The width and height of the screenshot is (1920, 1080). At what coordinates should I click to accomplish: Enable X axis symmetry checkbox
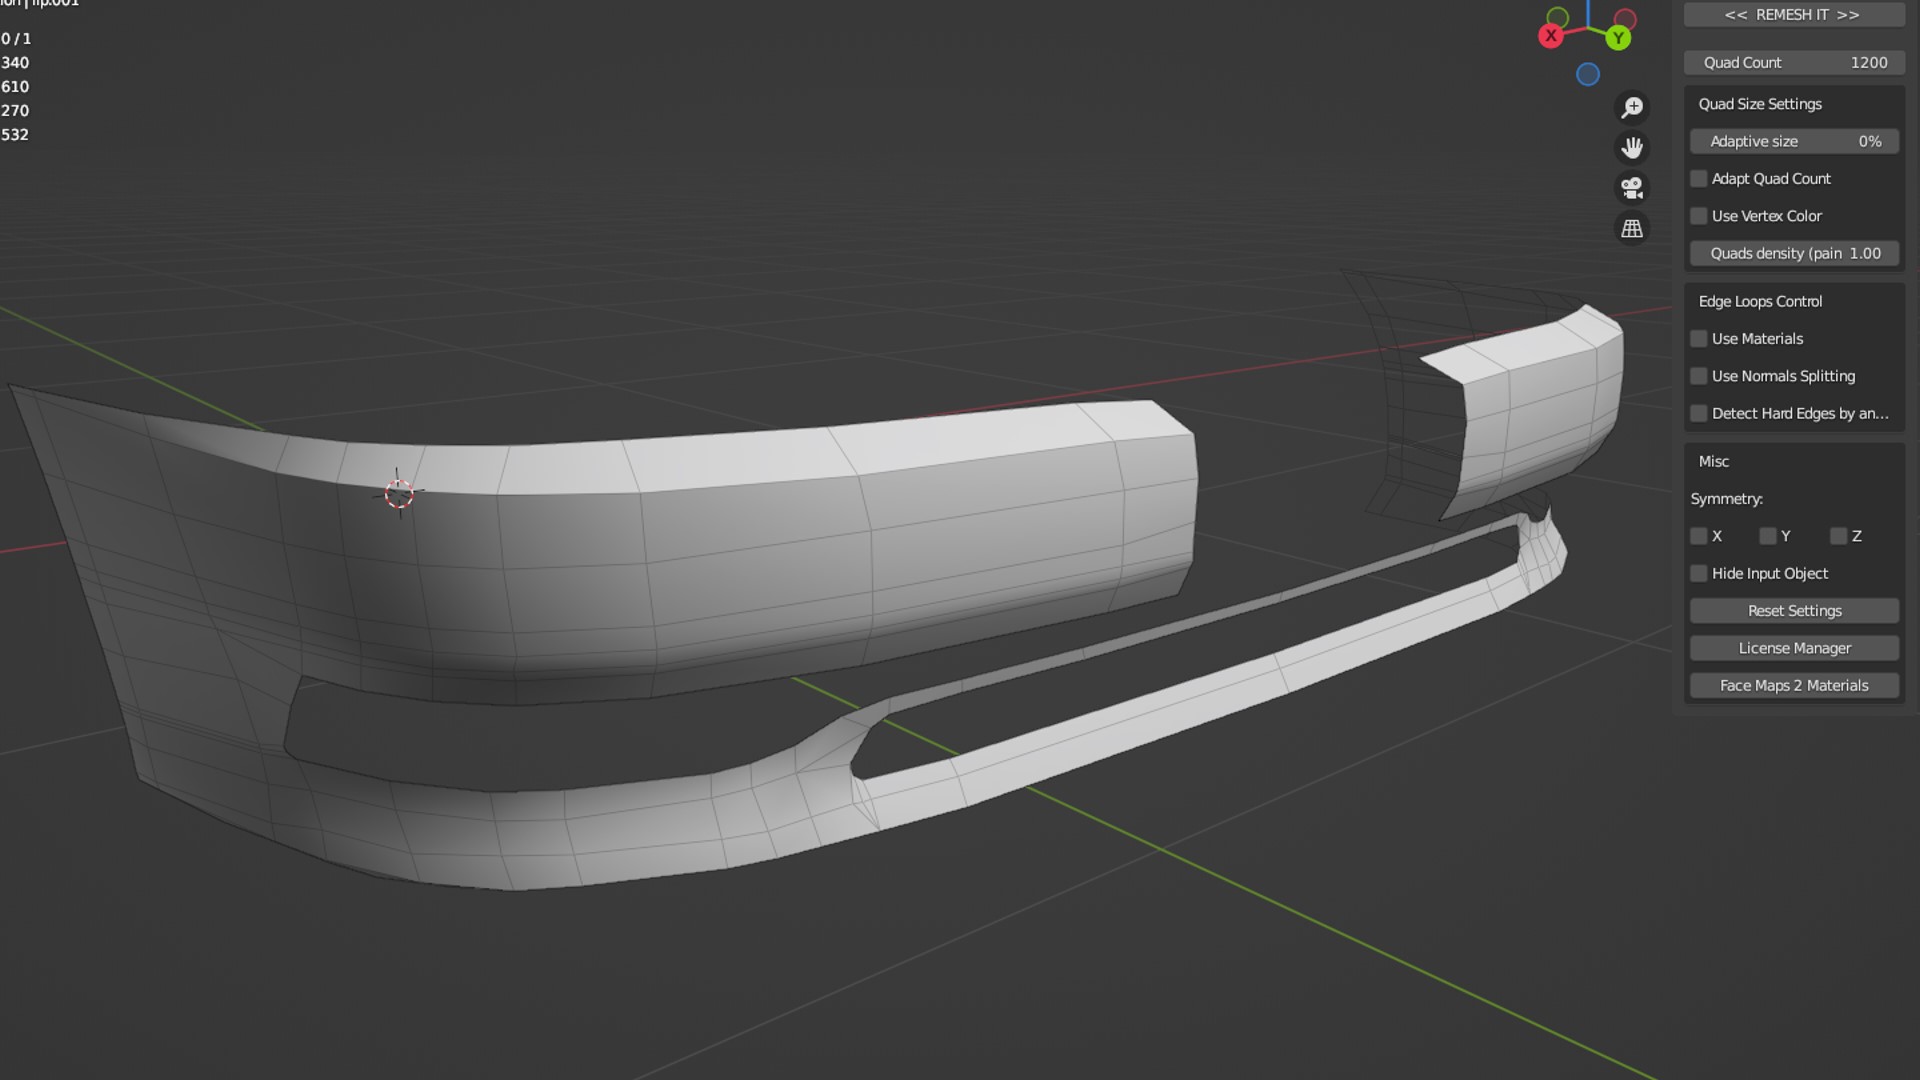pyautogui.click(x=1699, y=536)
